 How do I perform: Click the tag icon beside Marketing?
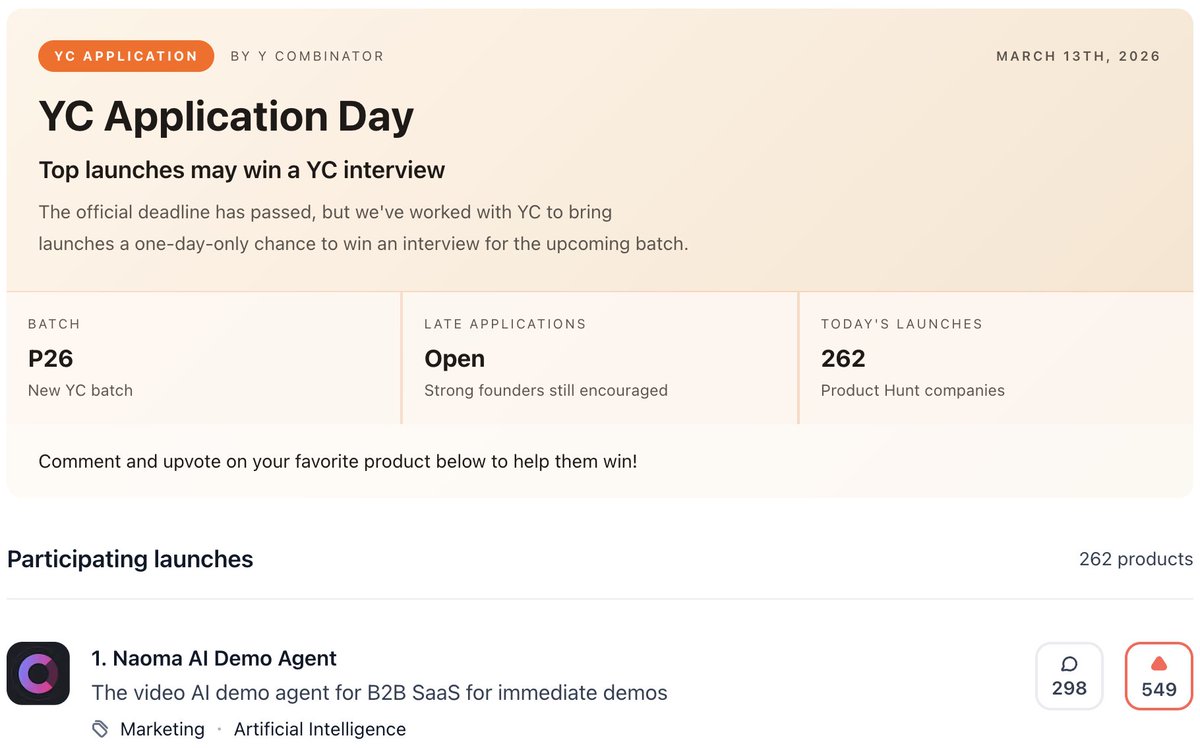100,729
